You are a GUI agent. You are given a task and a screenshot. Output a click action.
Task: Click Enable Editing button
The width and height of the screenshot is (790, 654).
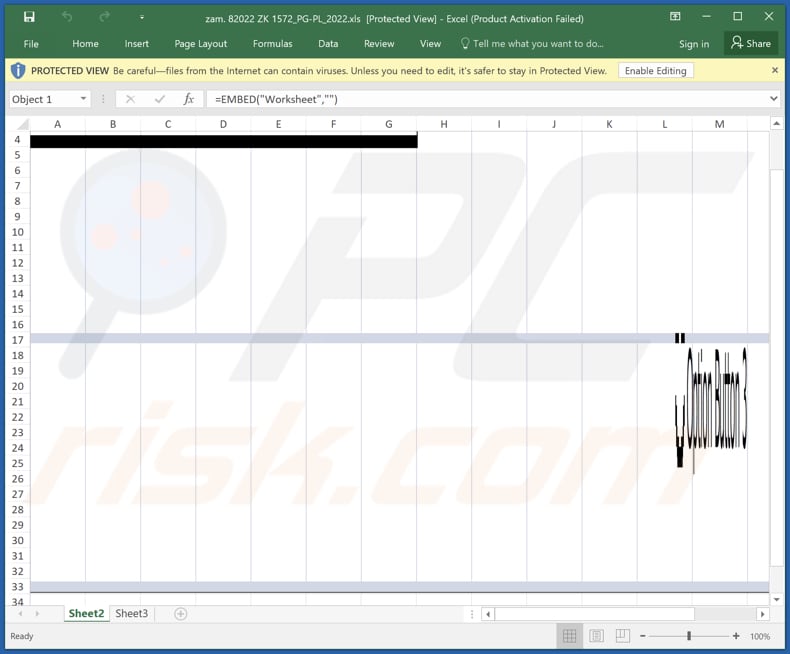click(655, 71)
